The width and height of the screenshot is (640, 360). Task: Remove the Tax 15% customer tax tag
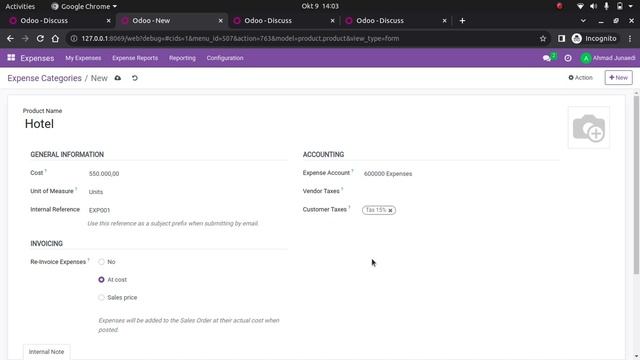click(390, 210)
